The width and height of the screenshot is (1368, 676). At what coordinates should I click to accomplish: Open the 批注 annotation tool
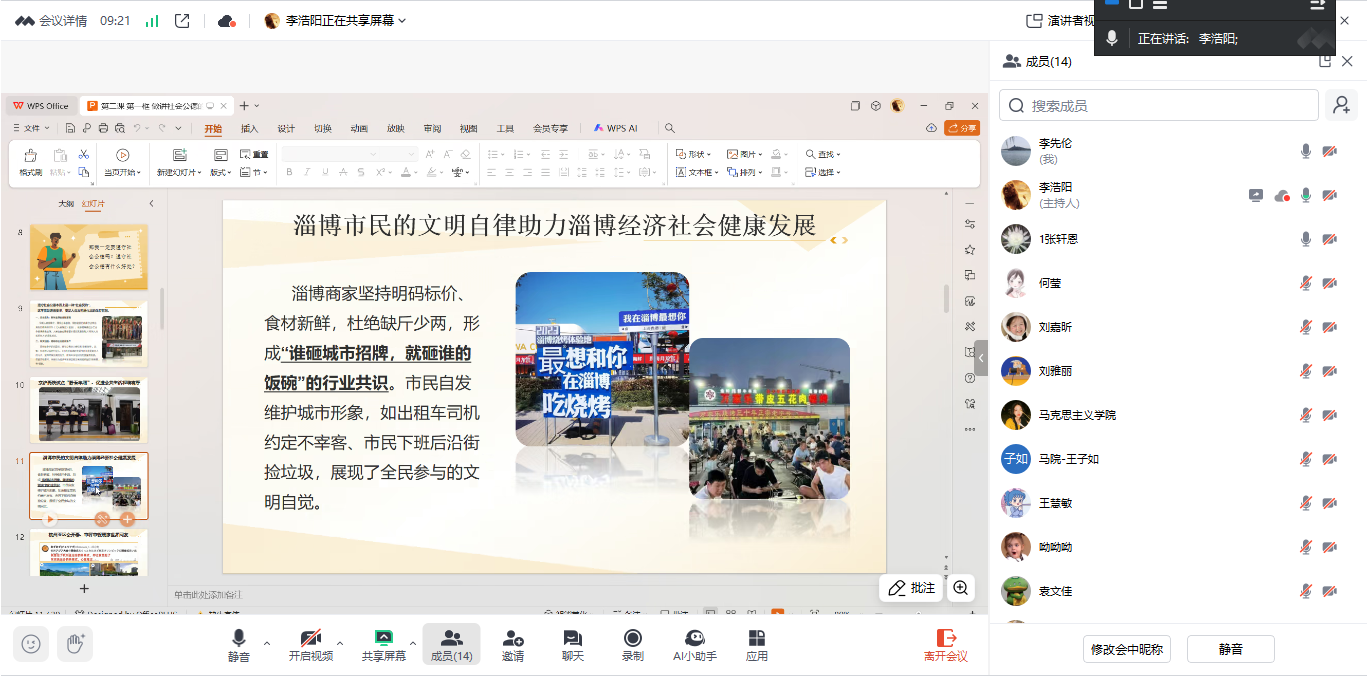pos(911,588)
